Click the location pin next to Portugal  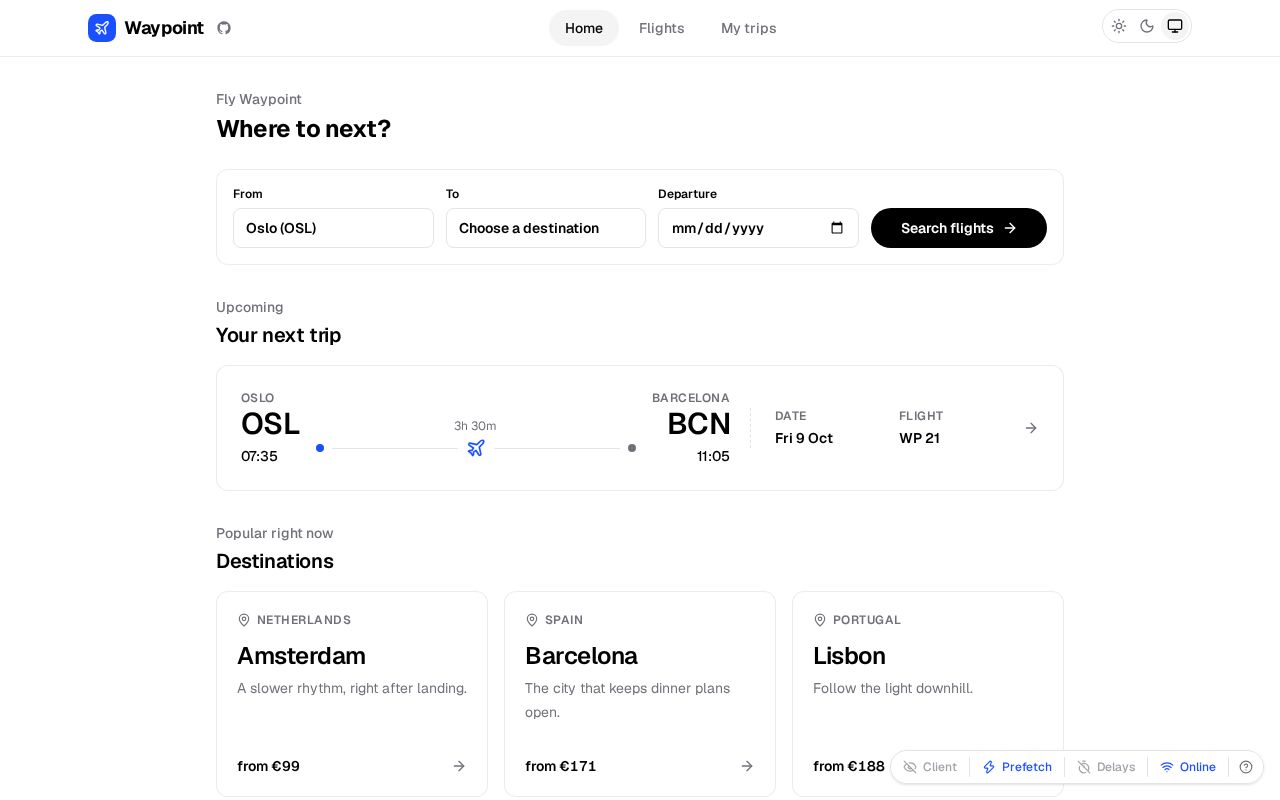[820, 620]
